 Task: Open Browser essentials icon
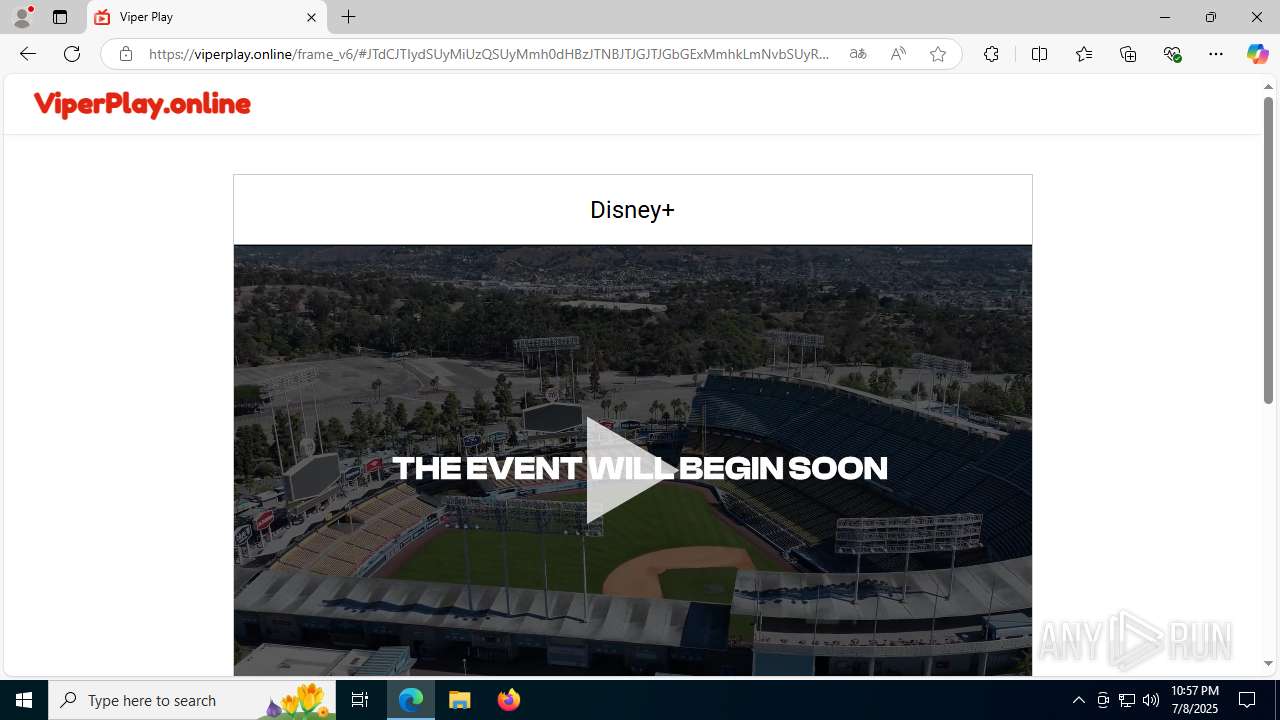tap(1172, 54)
